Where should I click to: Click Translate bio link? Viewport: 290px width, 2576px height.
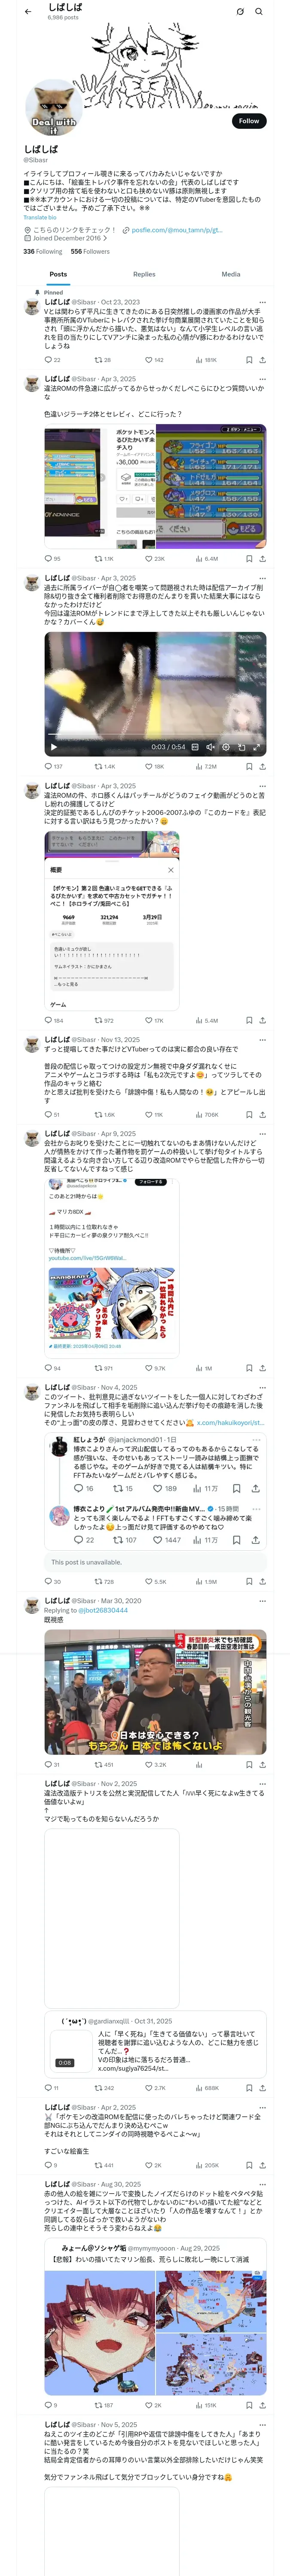click(40, 217)
